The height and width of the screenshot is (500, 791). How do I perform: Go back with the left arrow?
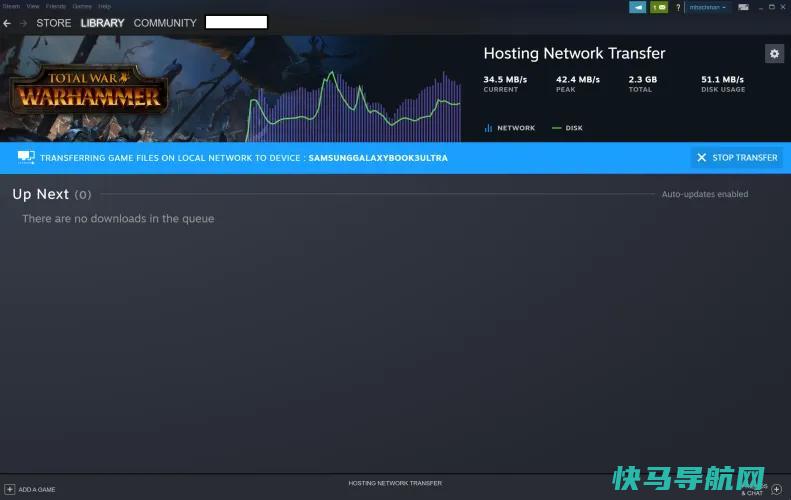7,23
